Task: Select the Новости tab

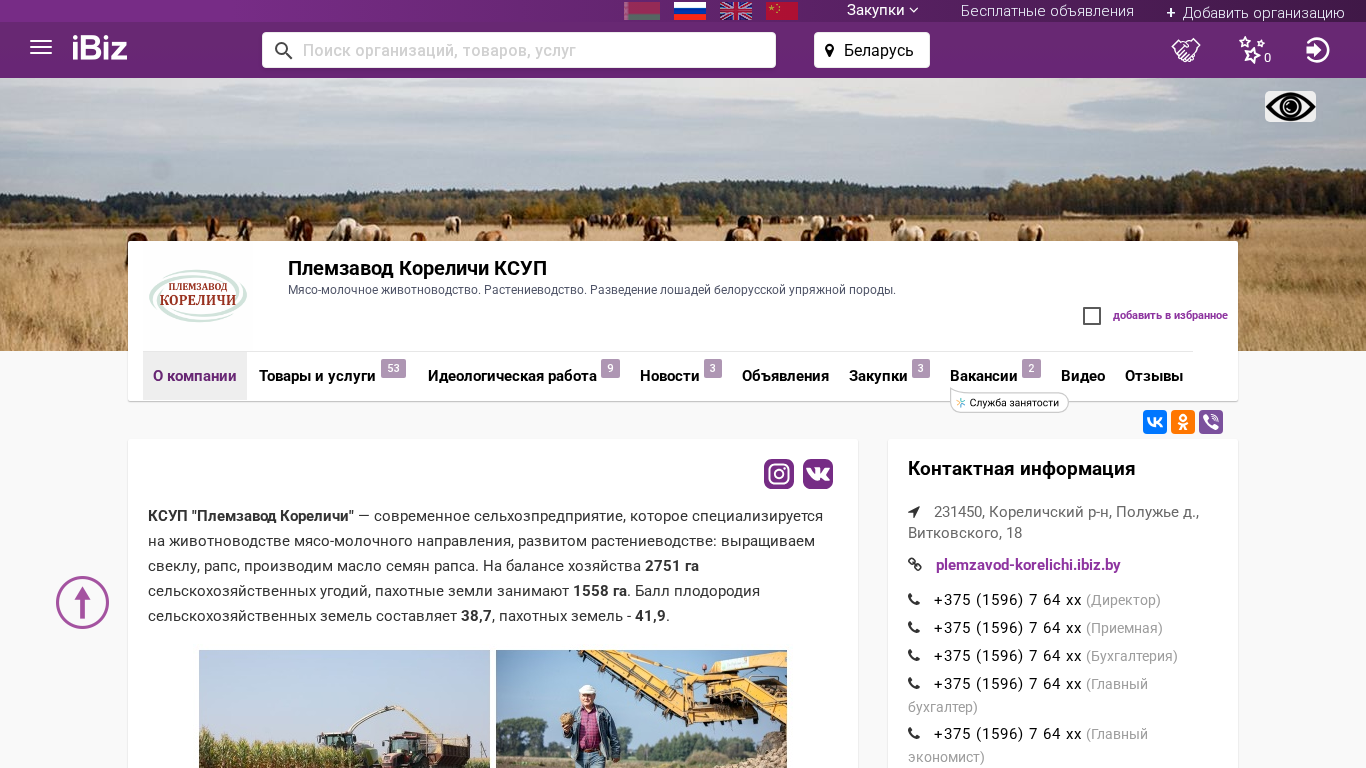Action: coord(669,377)
